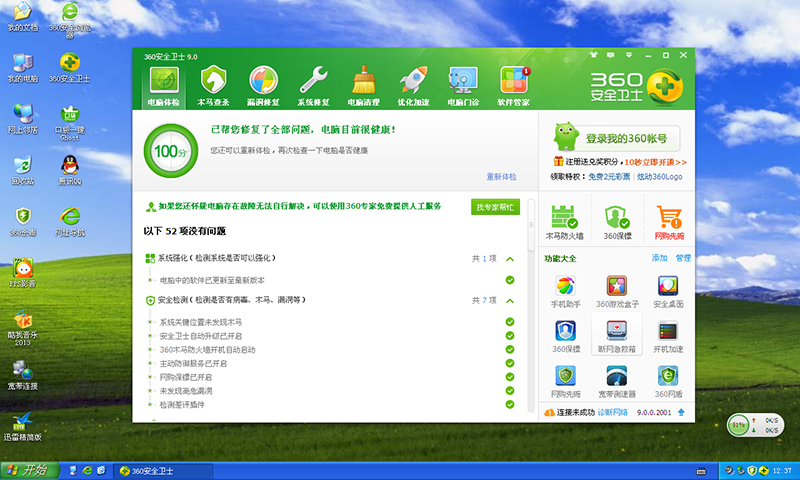Open 木马查杀 trojan scan tab

(x=213, y=85)
